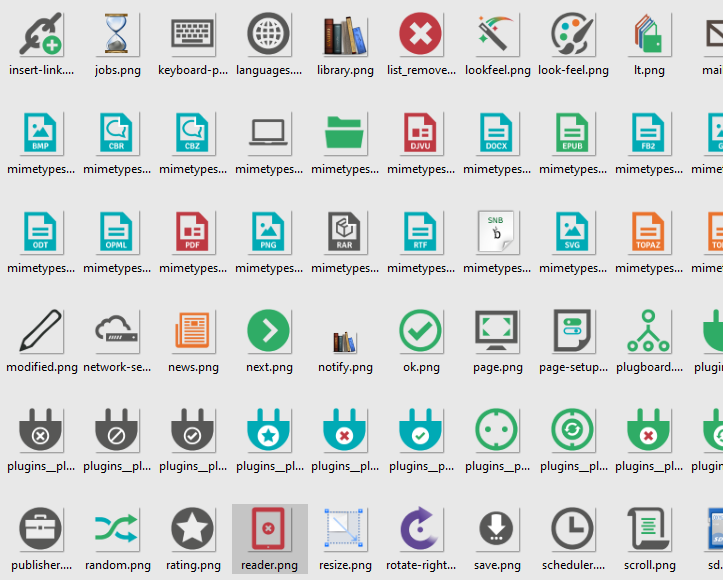Select the rotate-right purple arrow icon
The height and width of the screenshot is (580, 723).
point(419,529)
